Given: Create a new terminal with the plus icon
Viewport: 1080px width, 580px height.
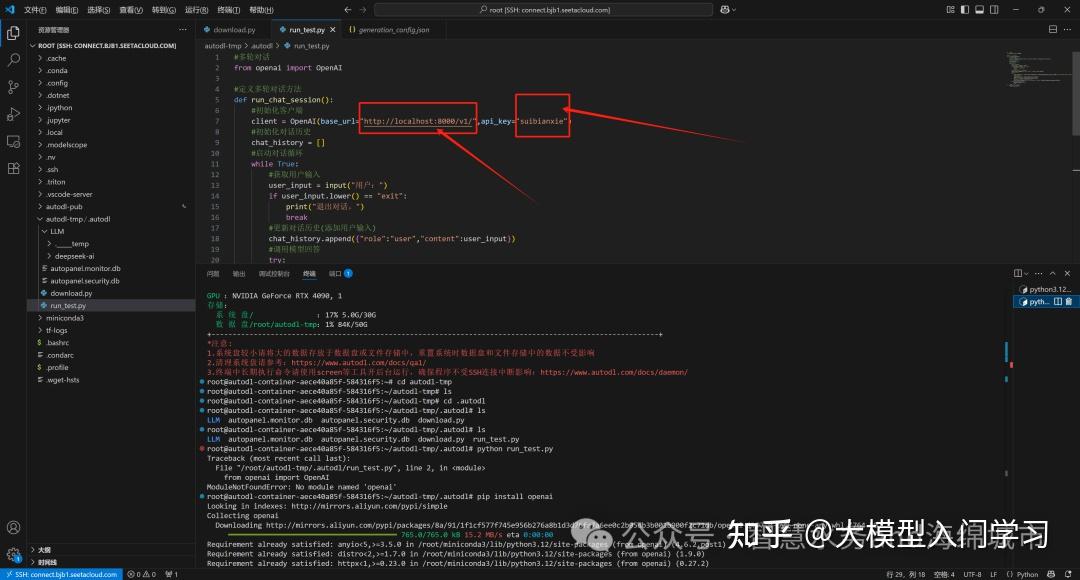Looking at the screenshot, I should pyautogui.click(x=1017, y=273).
